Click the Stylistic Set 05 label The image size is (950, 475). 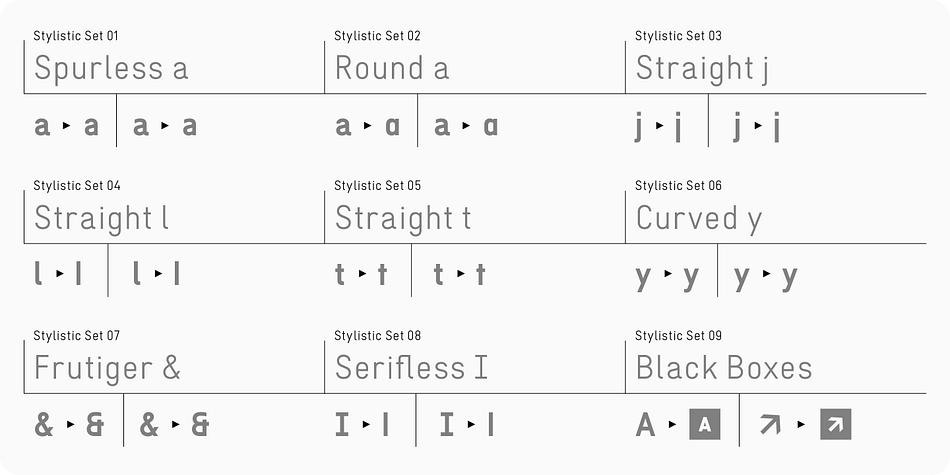(x=377, y=185)
